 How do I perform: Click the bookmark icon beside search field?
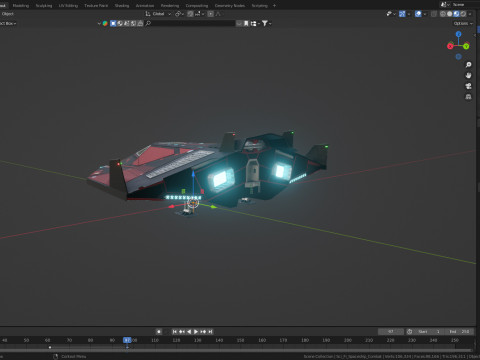point(246,23)
